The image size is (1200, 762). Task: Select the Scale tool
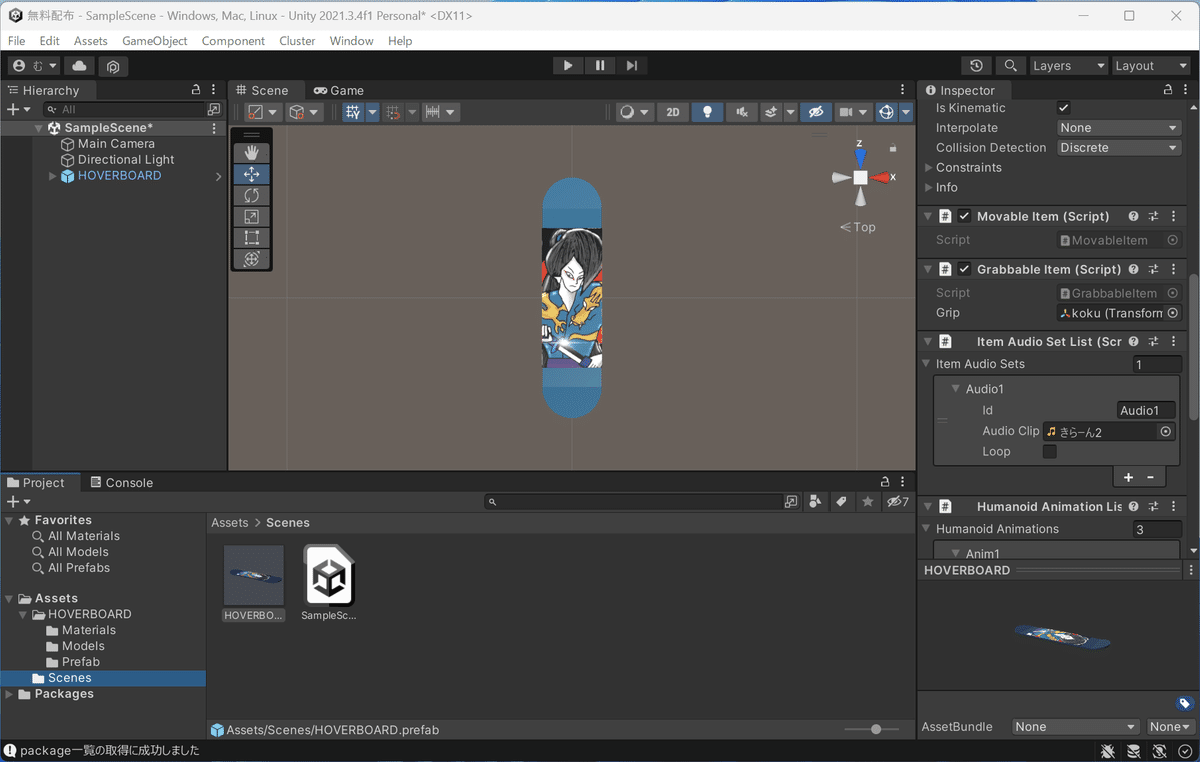point(251,216)
